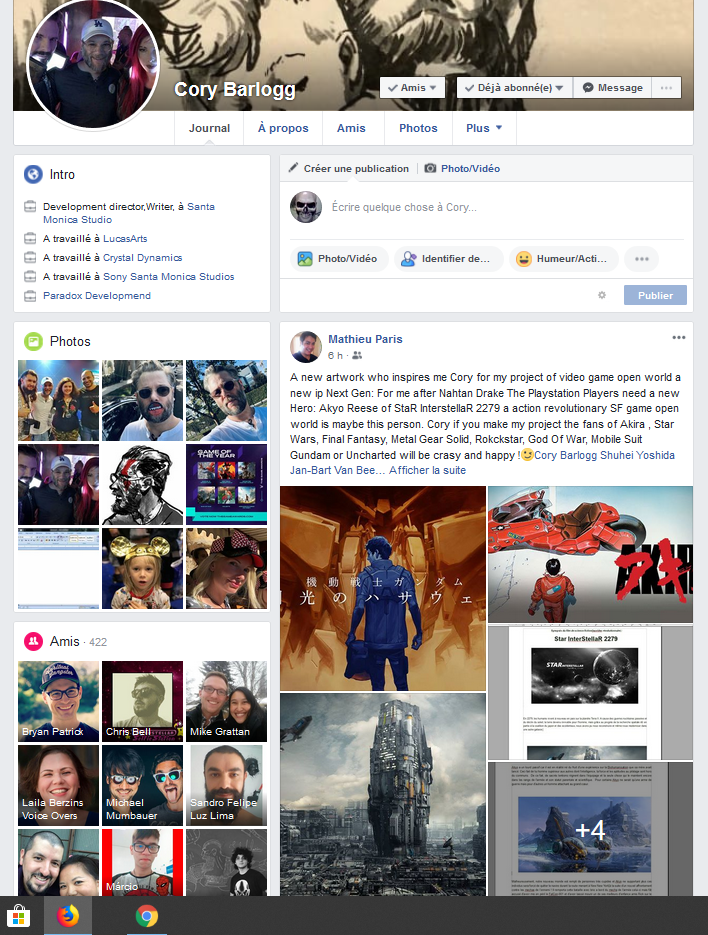Select the Photo/Vidéo tab with camera icon
Image resolution: width=708 pixels, height=935 pixels.
point(462,169)
